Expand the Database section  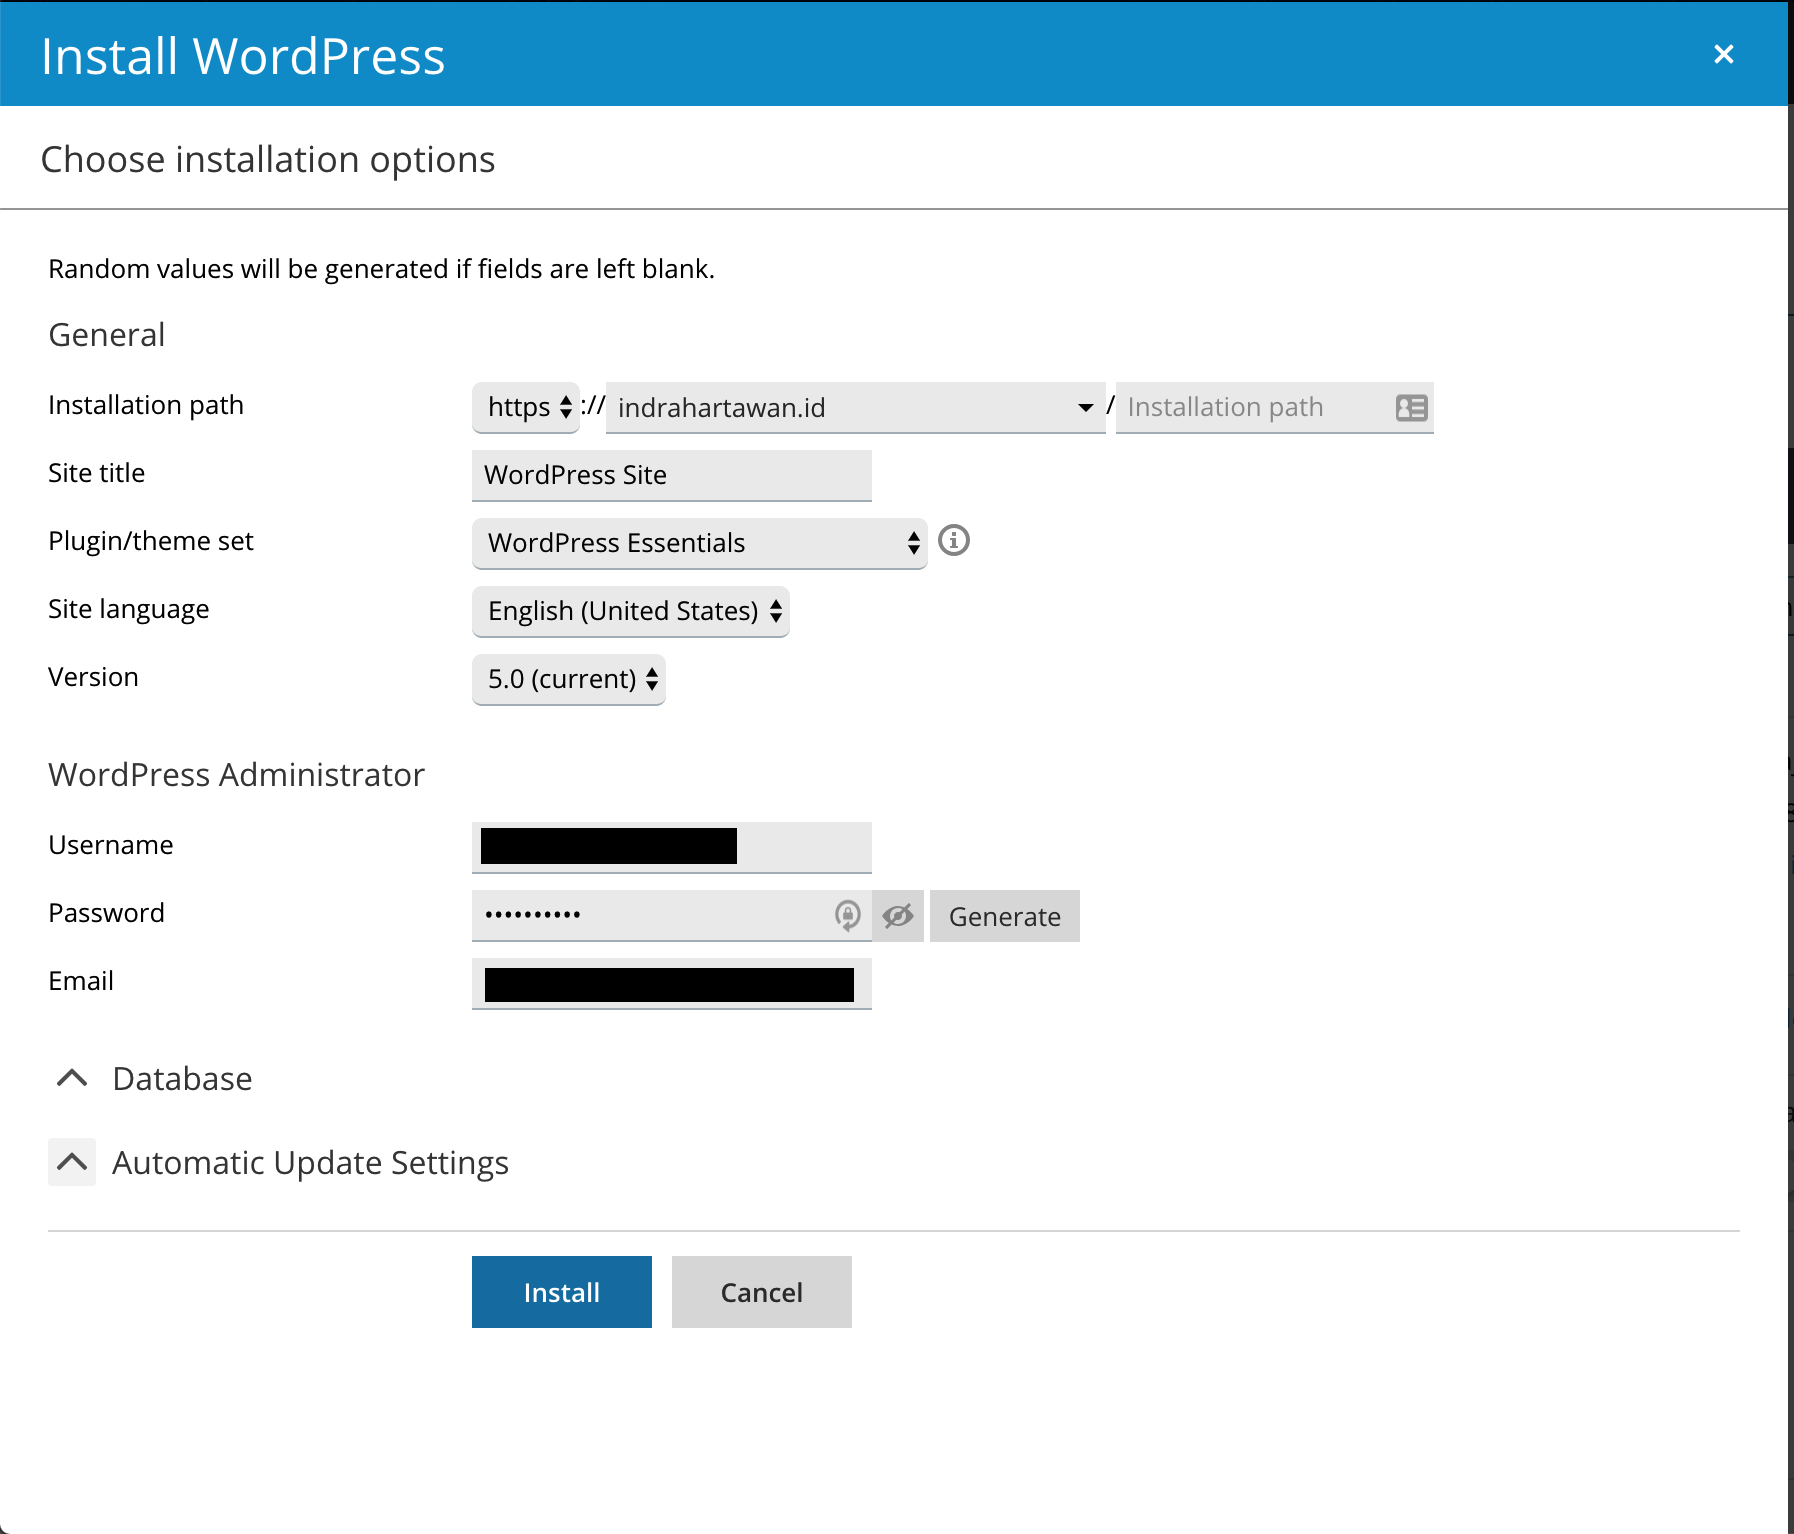pyautogui.click(x=72, y=1078)
